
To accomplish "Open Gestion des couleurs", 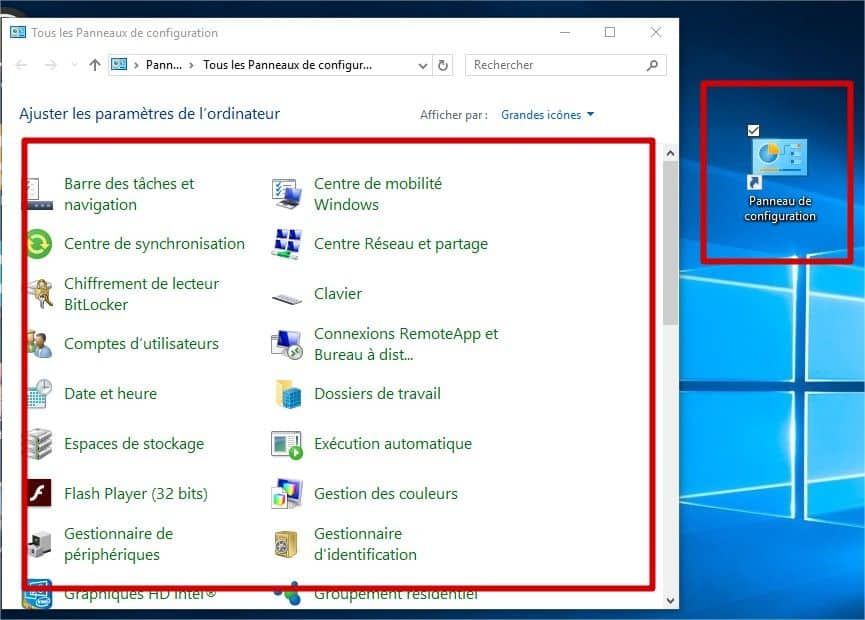I will tap(387, 493).
